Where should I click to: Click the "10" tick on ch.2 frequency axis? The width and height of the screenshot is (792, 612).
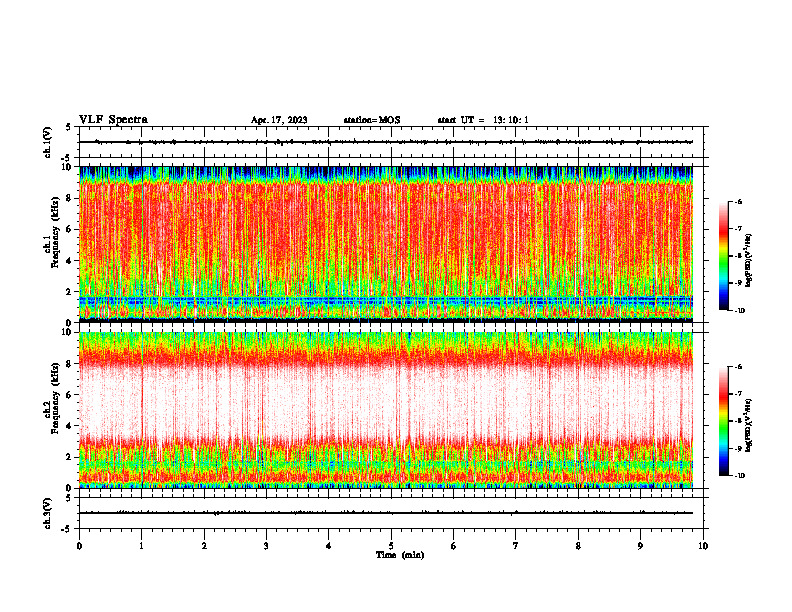(69, 332)
